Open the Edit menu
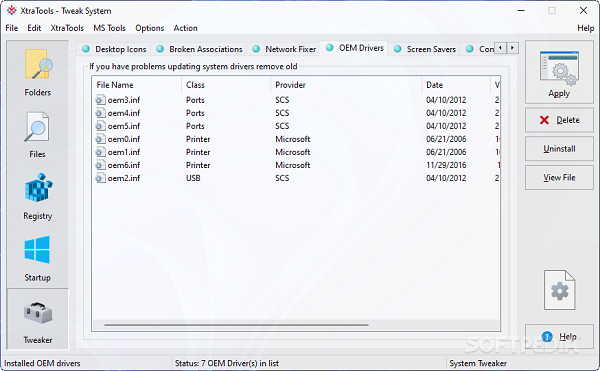The image size is (600, 371). [34, 28]
